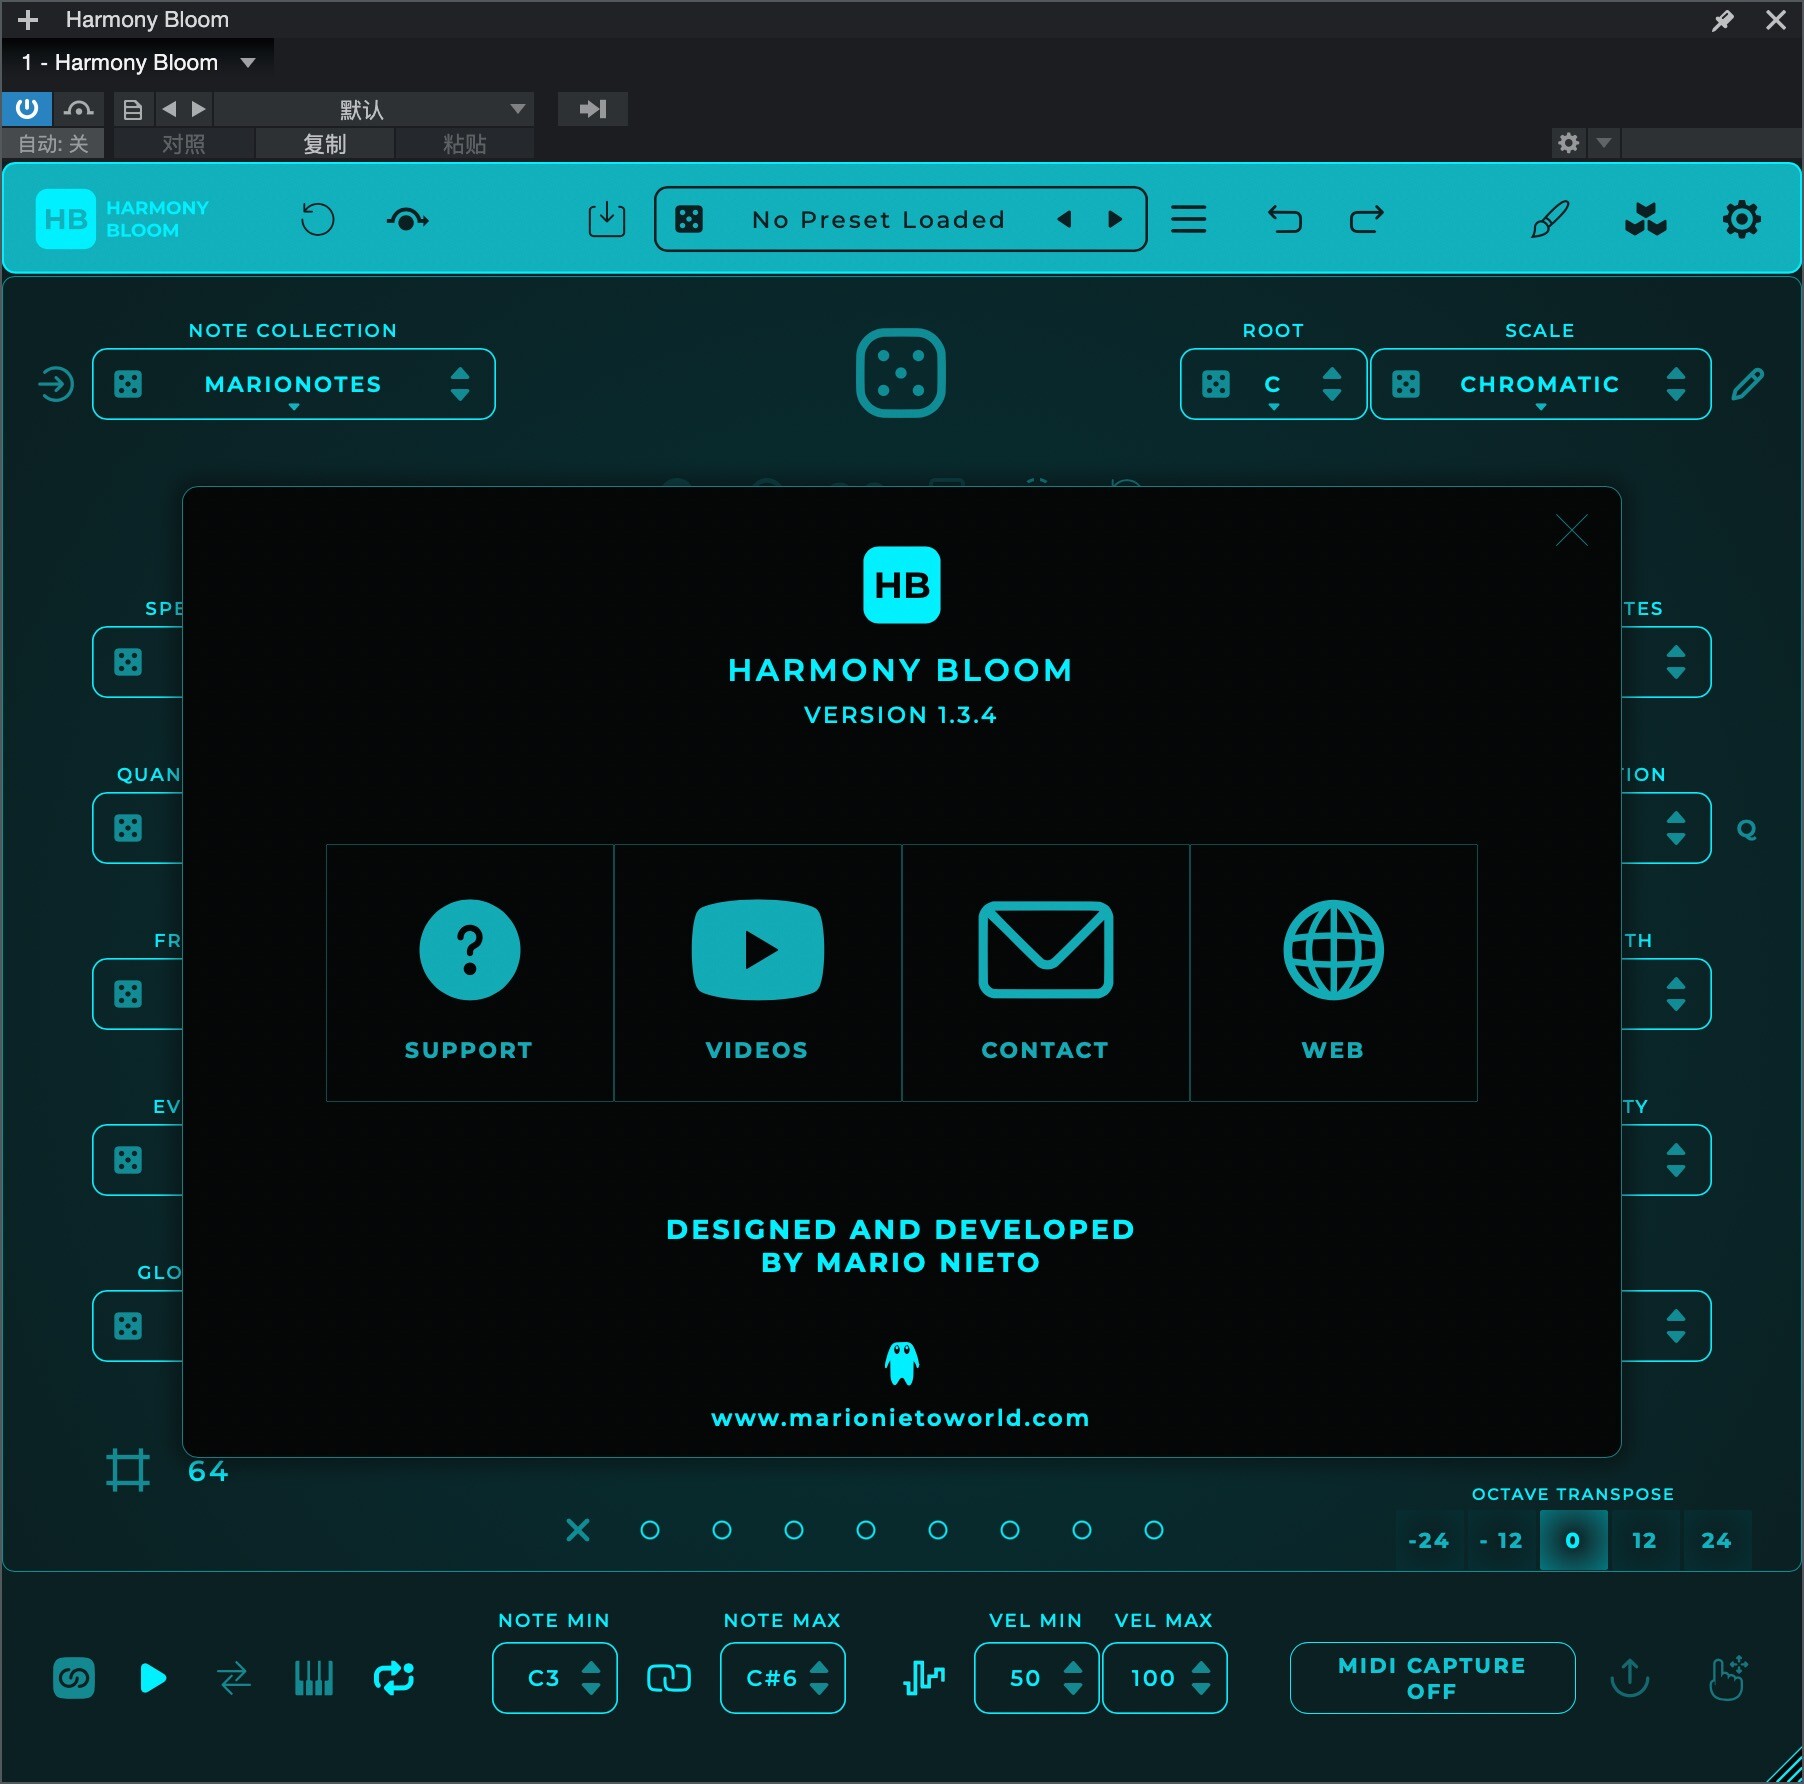Go to next preset arrow
This screenshot has width=1804, height=1784.
point(1115,219)
